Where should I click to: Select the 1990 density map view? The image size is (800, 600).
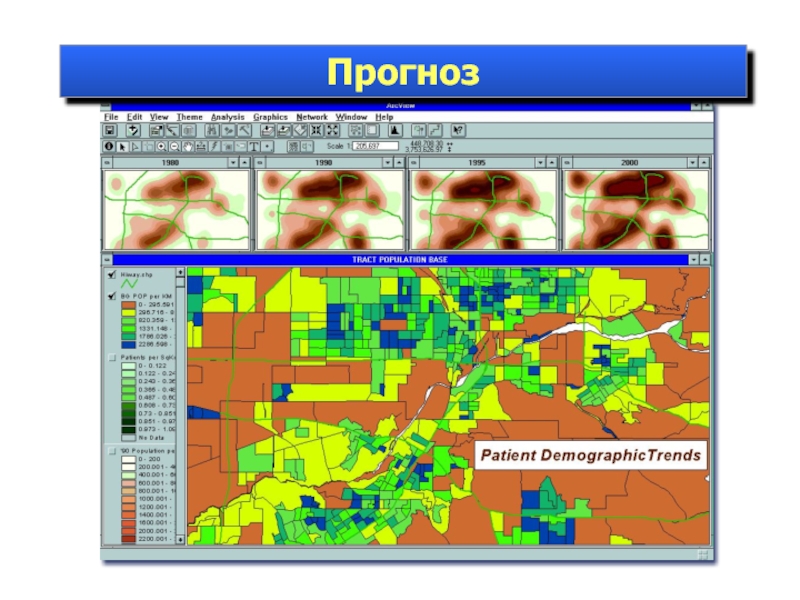pos(330,210)
